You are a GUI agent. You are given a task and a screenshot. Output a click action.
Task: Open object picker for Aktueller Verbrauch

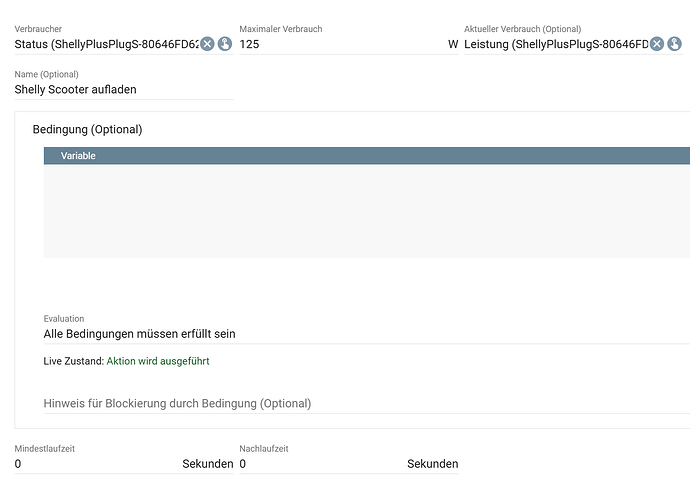coord(675,44)
